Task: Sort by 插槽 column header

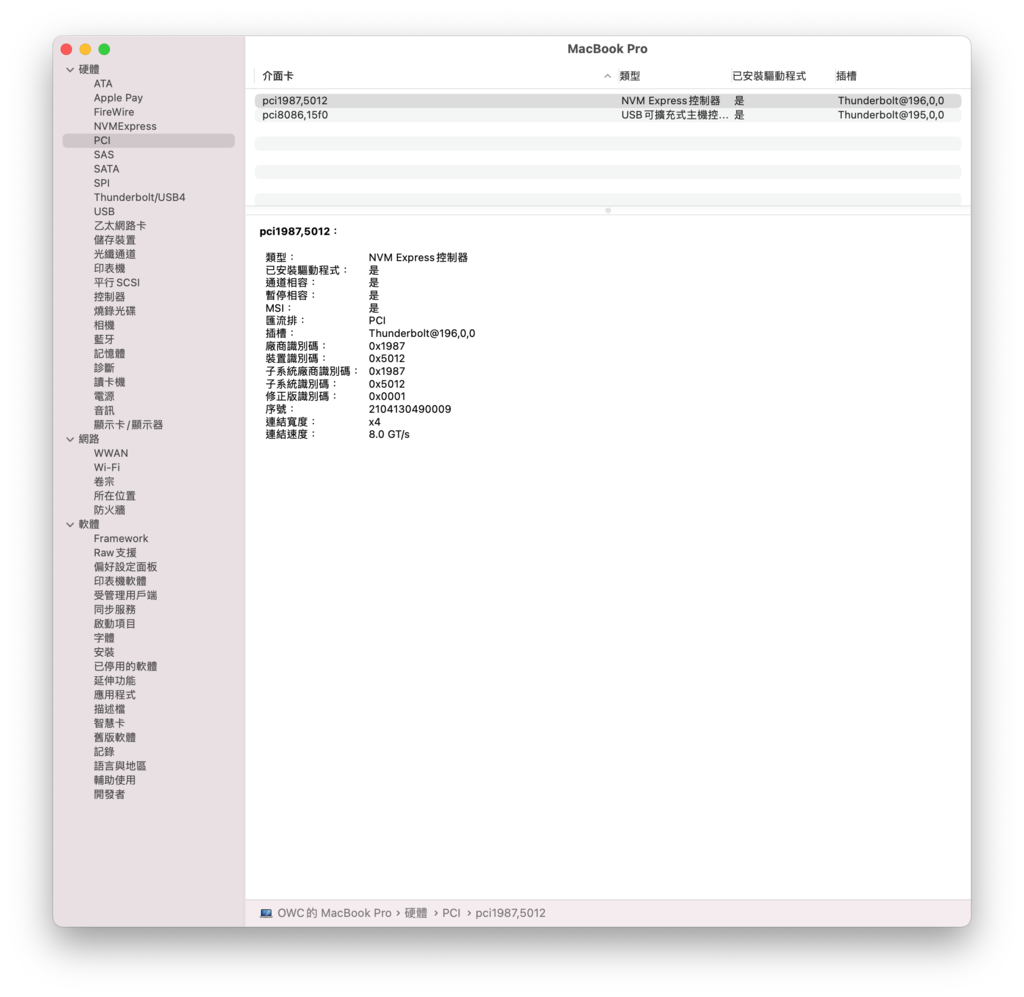Action: point(846,76)
